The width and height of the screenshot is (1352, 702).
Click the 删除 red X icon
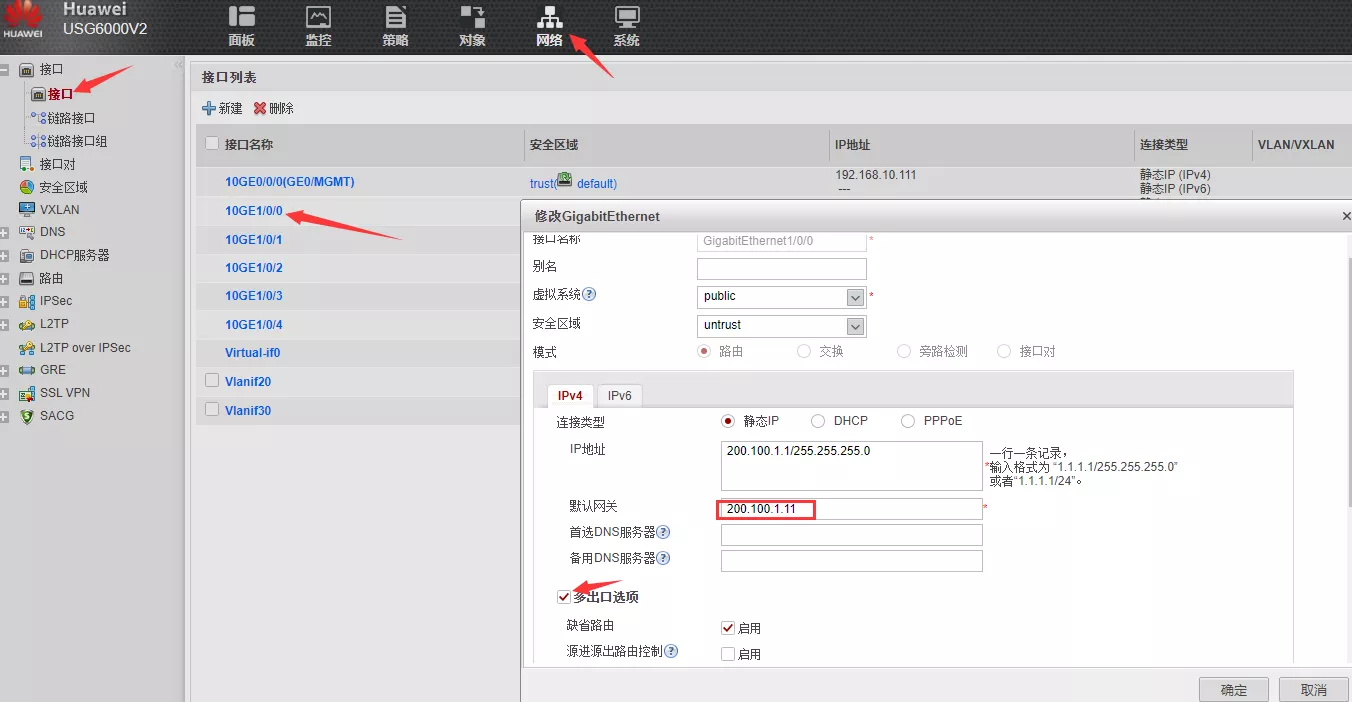pyautogui.click(x=260, y=108)
